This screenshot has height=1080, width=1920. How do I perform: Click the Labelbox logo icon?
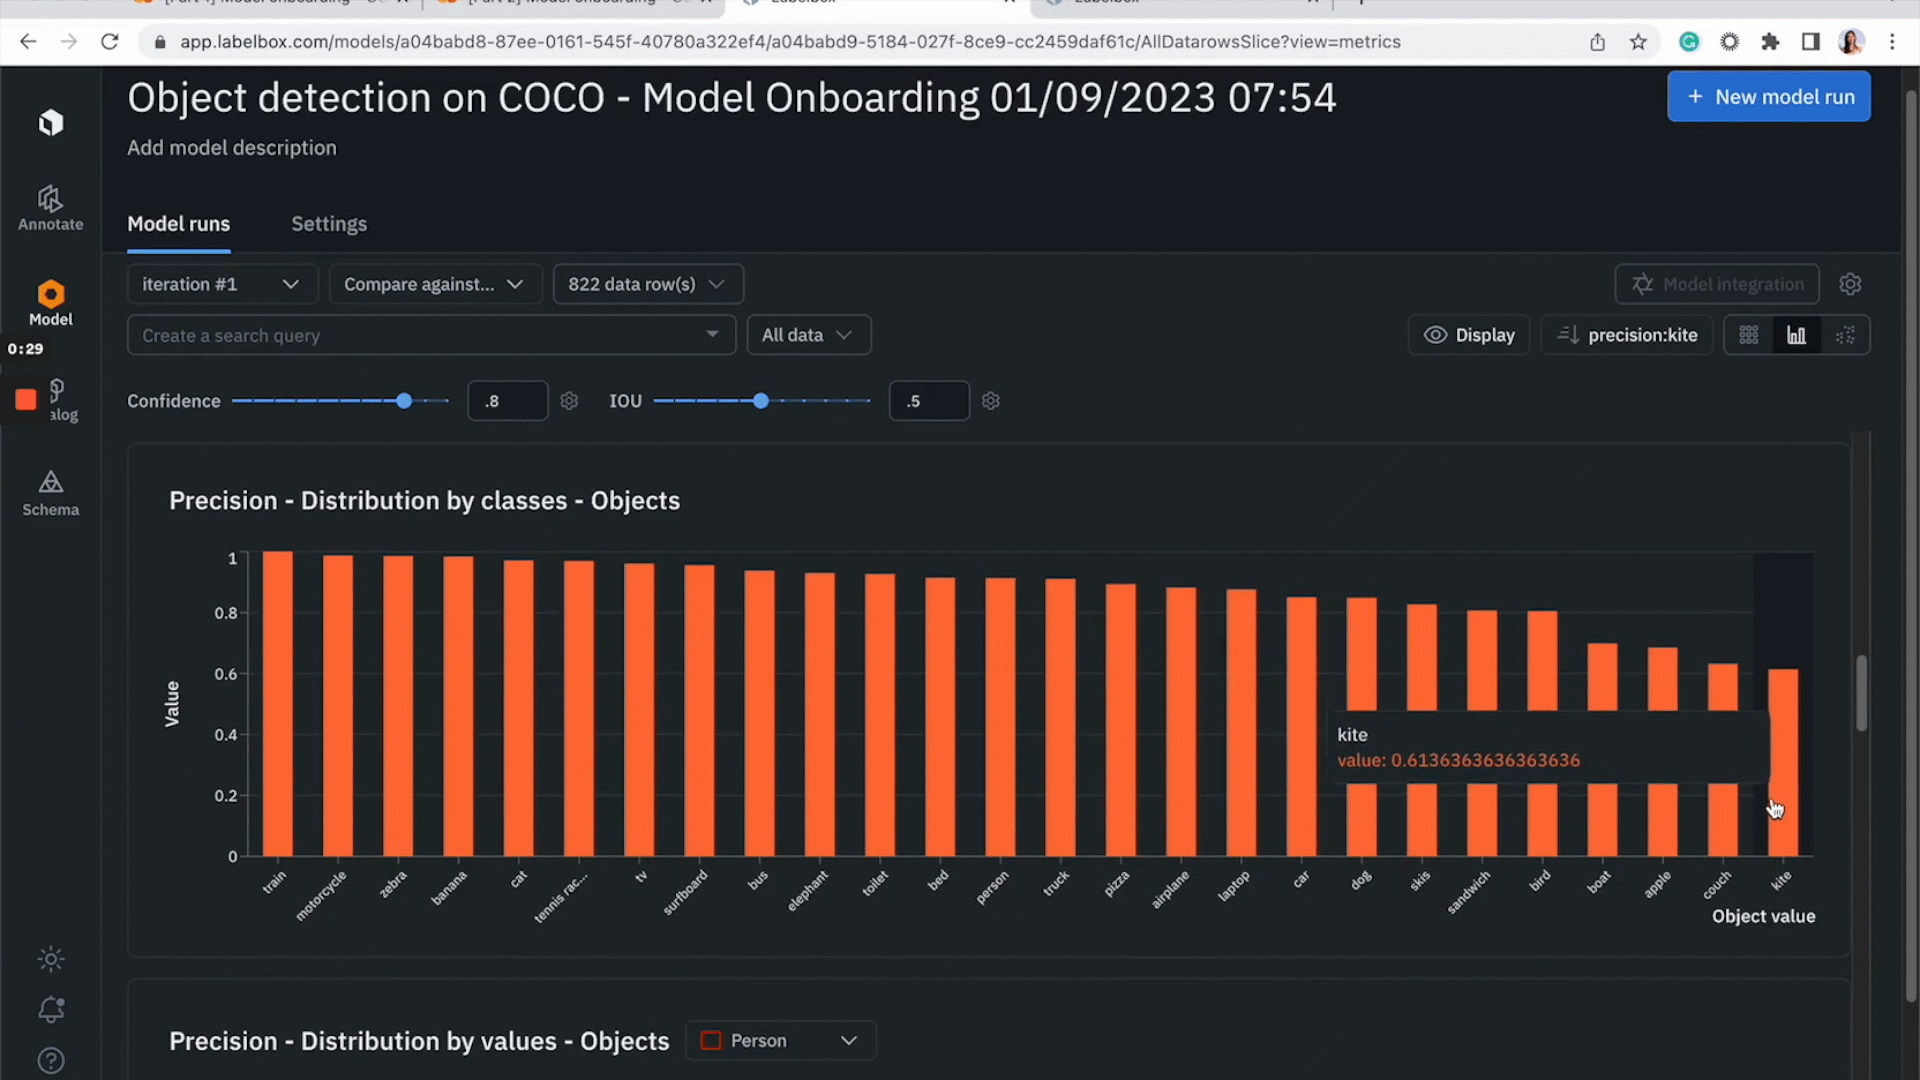(x=50, y=123)
